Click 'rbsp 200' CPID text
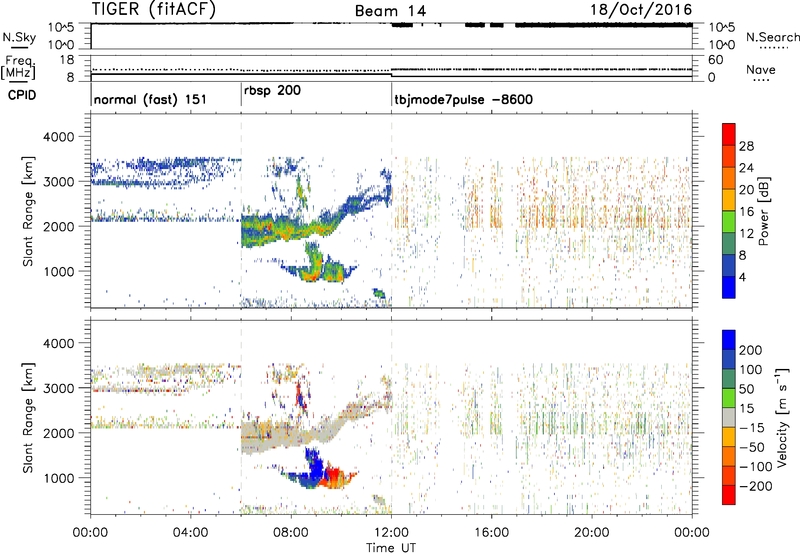The image size is (800, 554). (272, 91)
